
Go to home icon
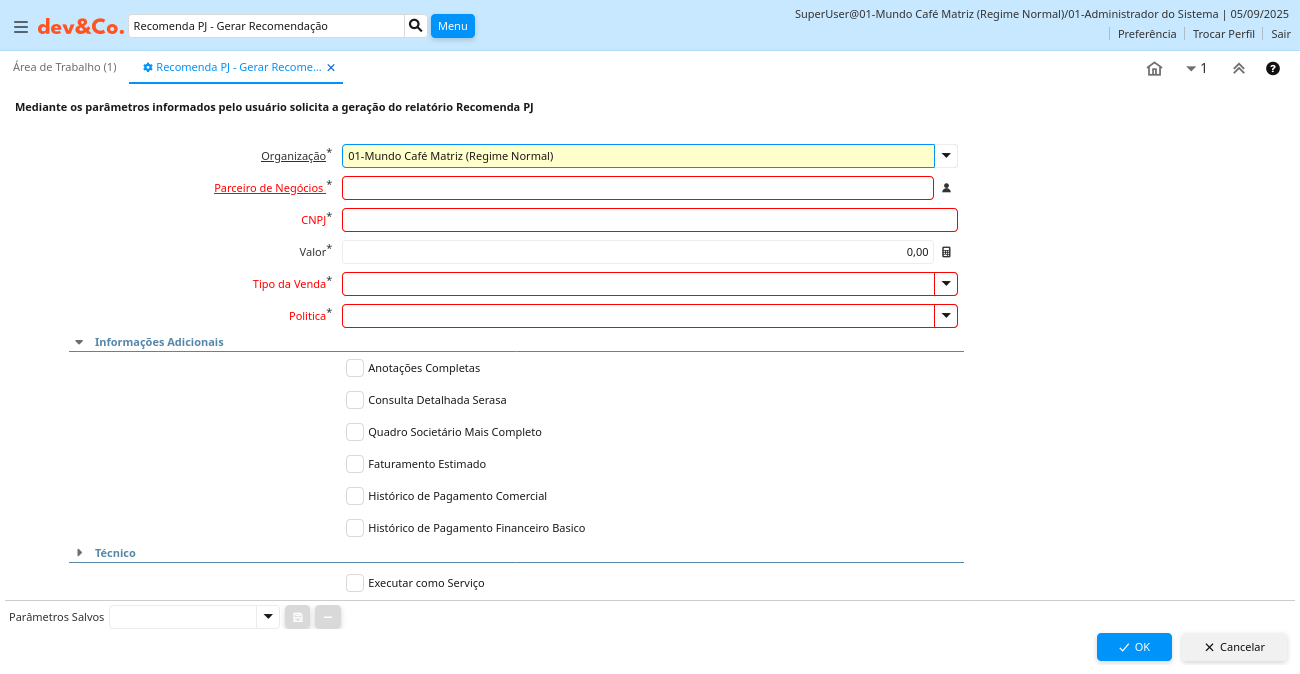point(1154,69)
